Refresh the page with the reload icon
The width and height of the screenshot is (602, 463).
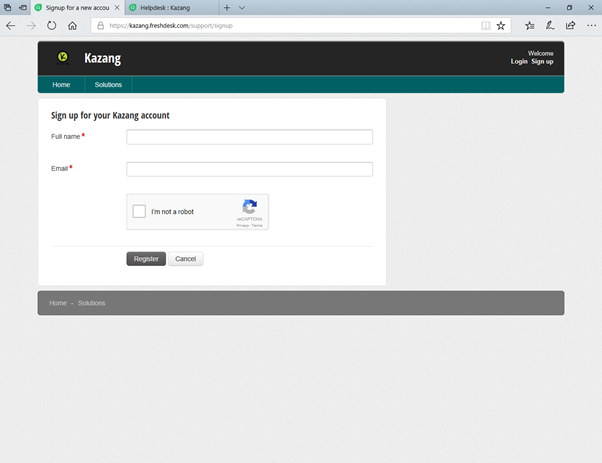coord(51,26)
